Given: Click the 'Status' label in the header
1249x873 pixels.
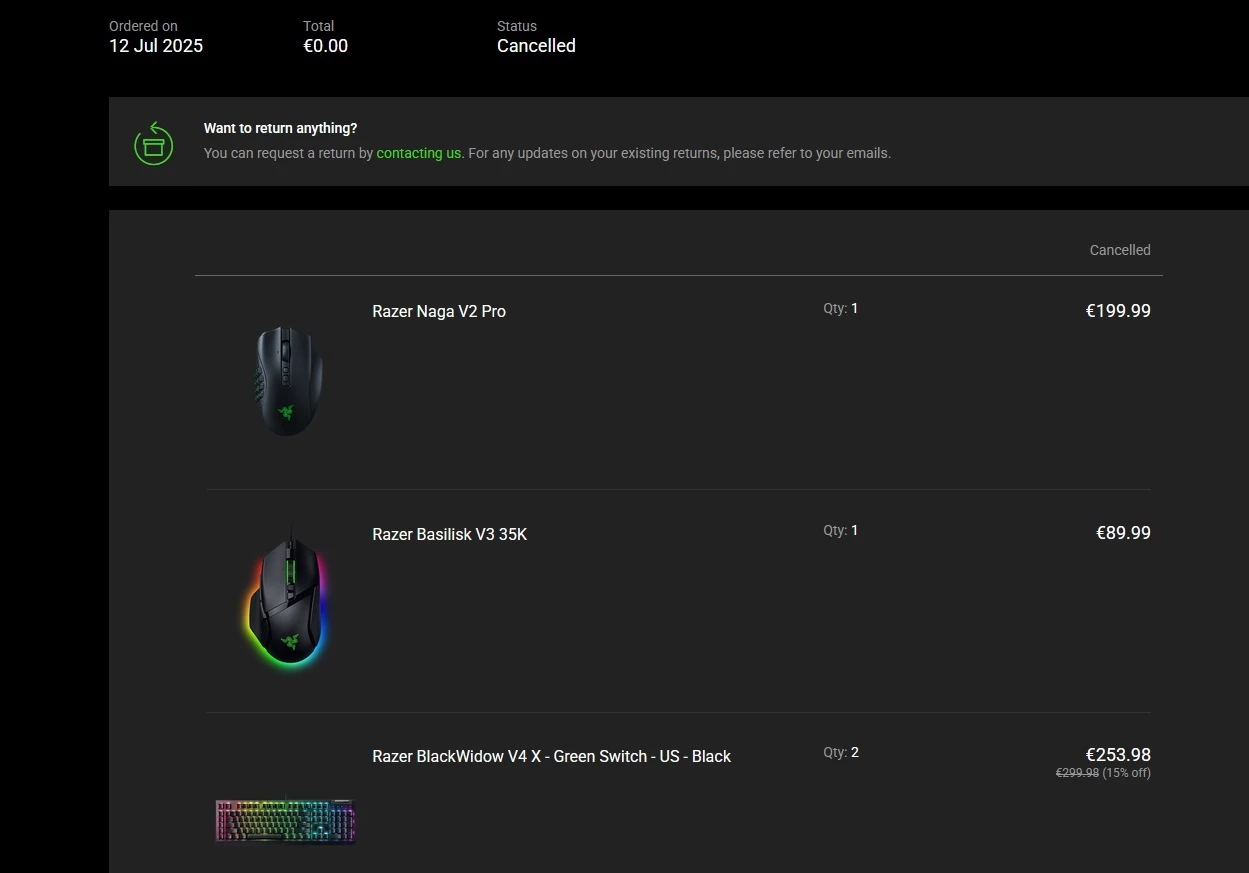Looking at the screenshot, I should 517,26.
